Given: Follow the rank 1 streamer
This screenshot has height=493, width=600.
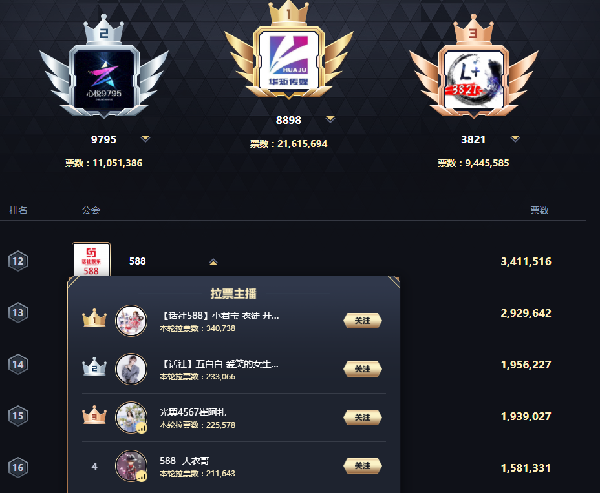Looking at the screenshot, I should point(362,321).
